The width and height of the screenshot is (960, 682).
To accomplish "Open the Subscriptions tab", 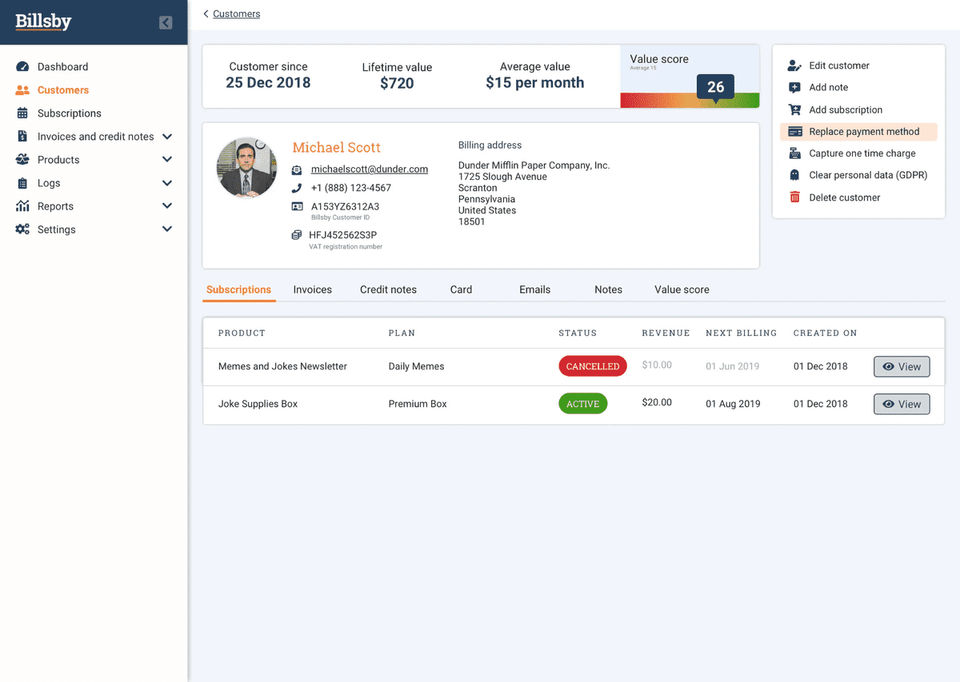I will (239, 290).
